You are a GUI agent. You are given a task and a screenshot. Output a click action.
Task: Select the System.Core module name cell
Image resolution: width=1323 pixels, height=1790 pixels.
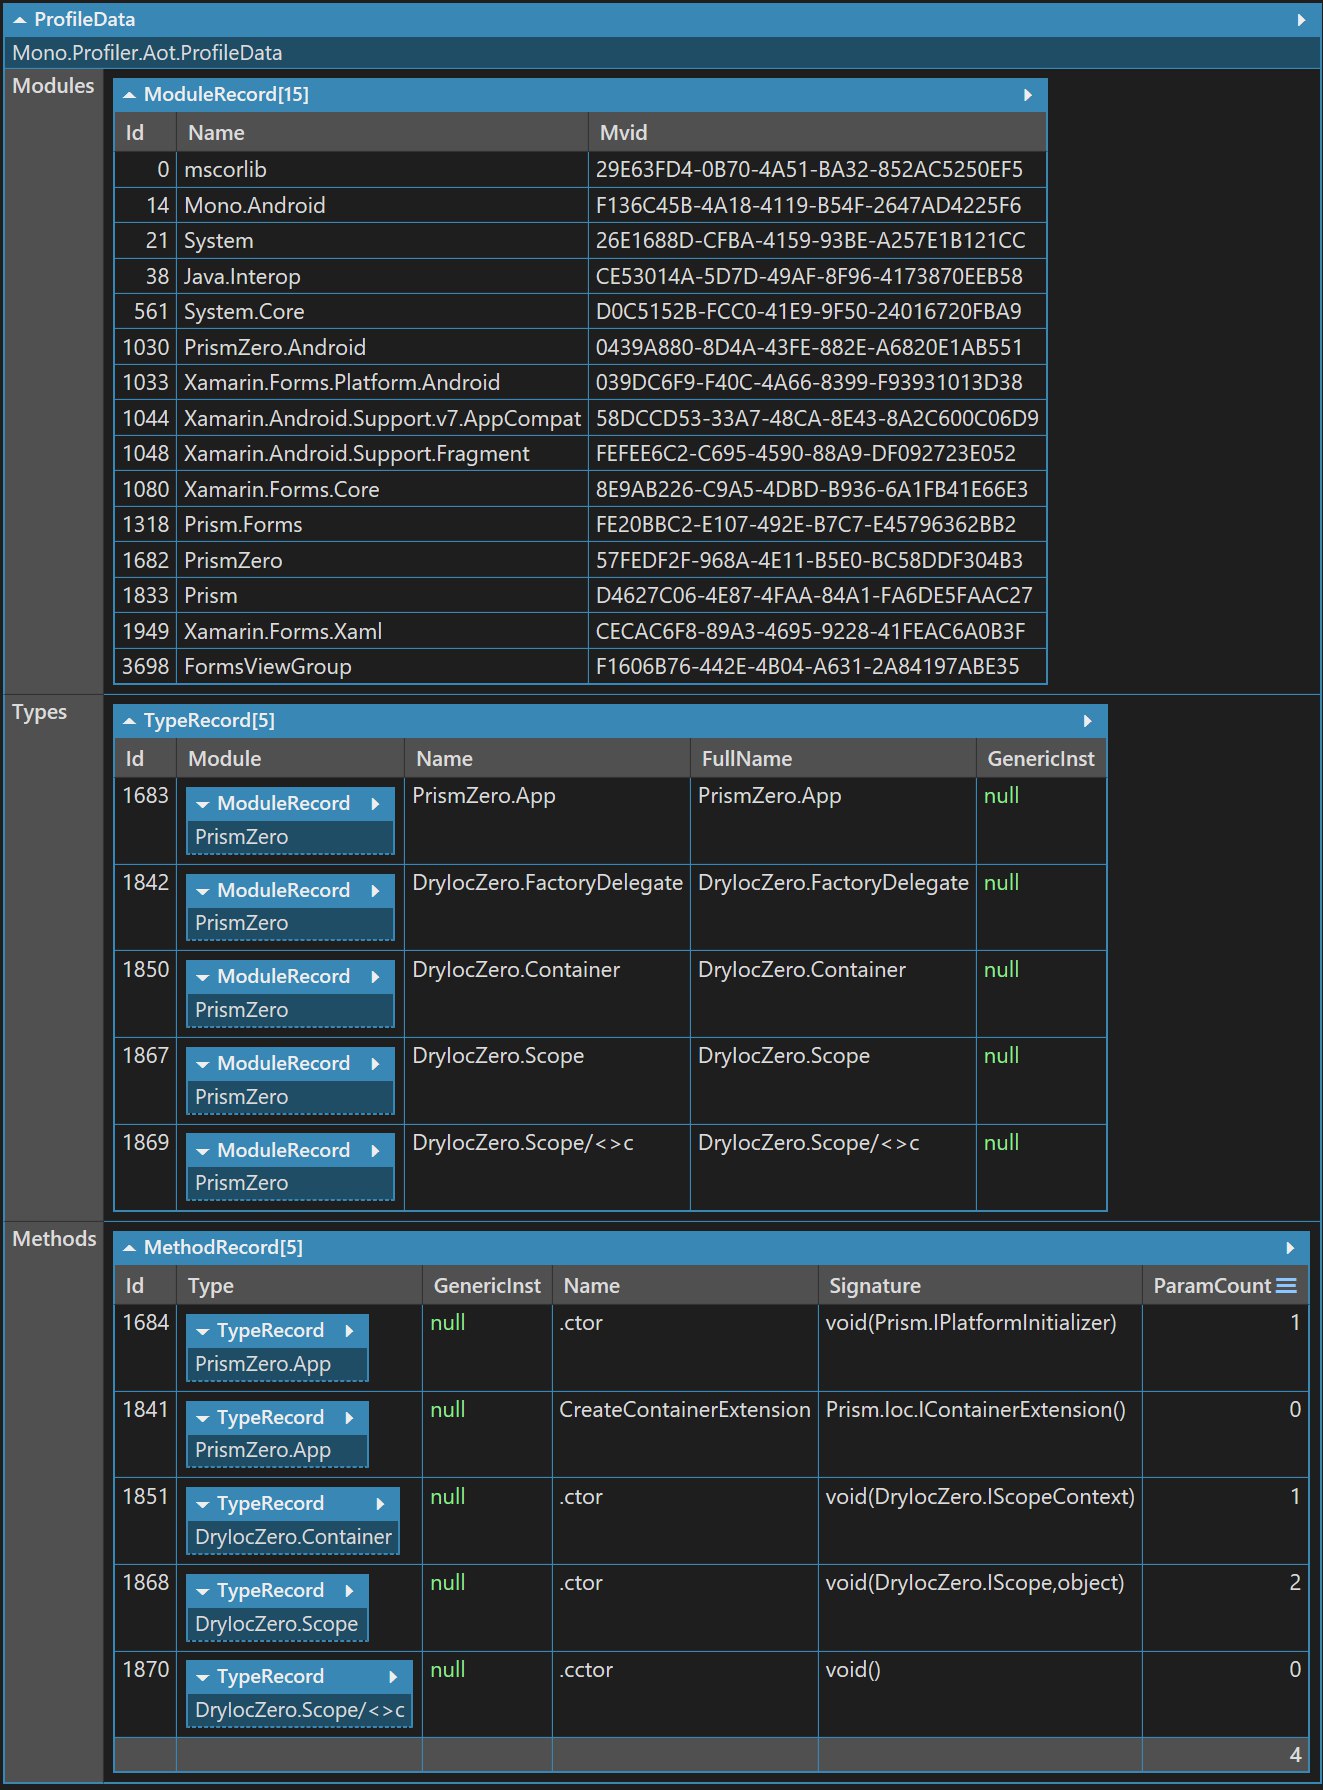382,312
